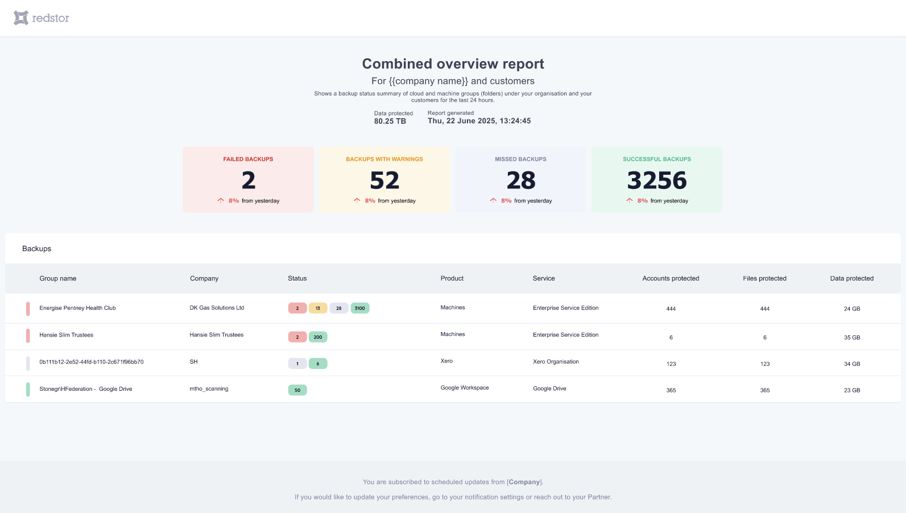The height and width of the screenshot is (513, 906).
Task: Click the Redstor logo icon
Action: point(21,18)
